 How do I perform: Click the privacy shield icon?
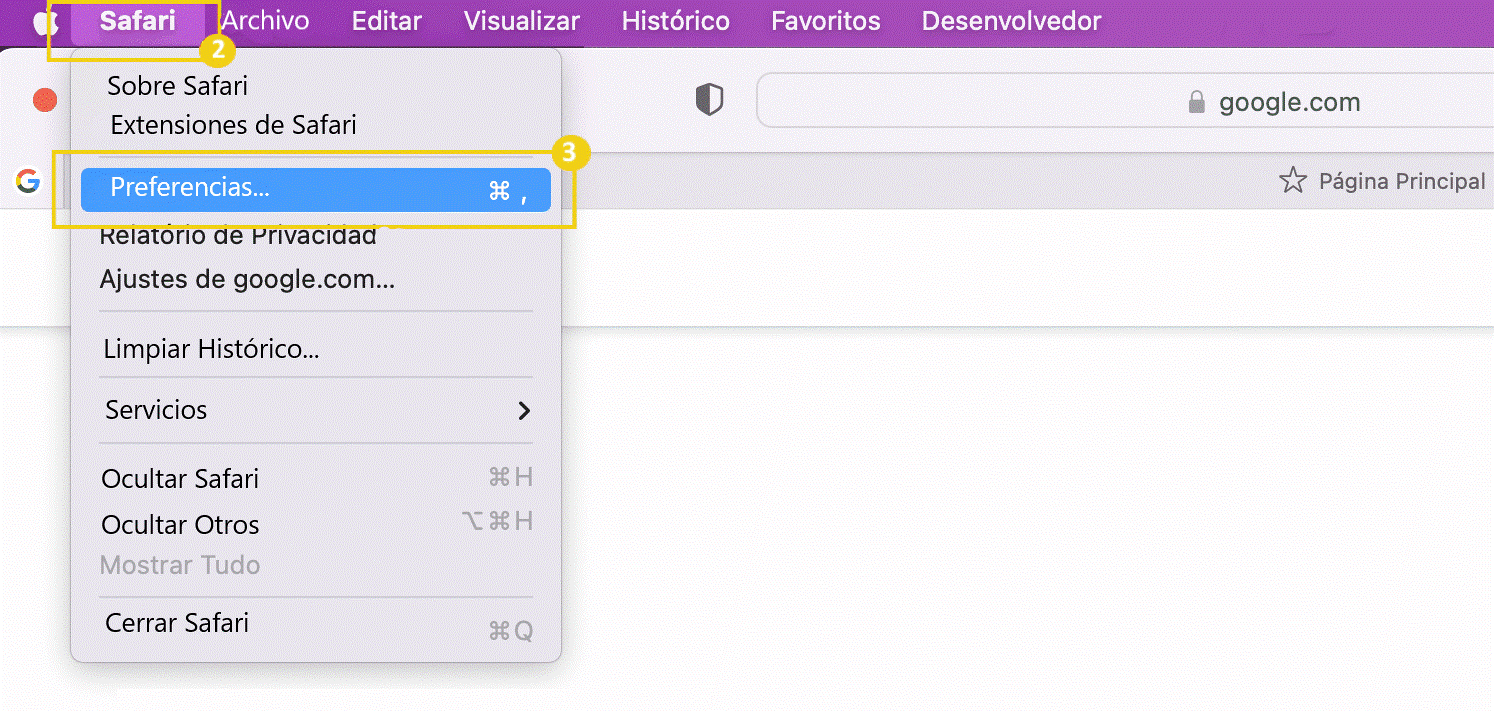point(709,100)
